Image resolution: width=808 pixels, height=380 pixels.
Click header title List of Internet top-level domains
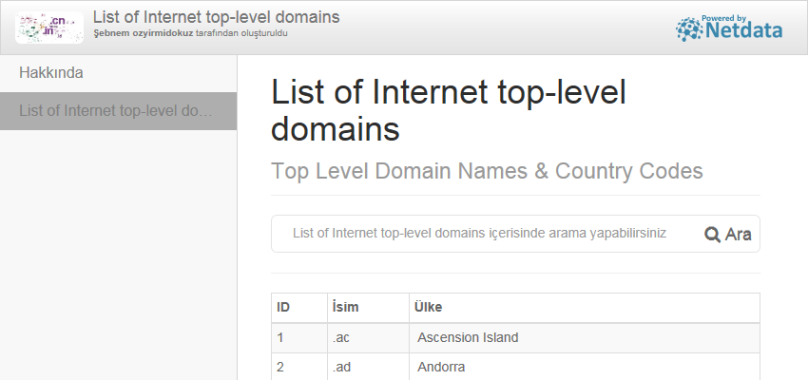tap(216, 17)
